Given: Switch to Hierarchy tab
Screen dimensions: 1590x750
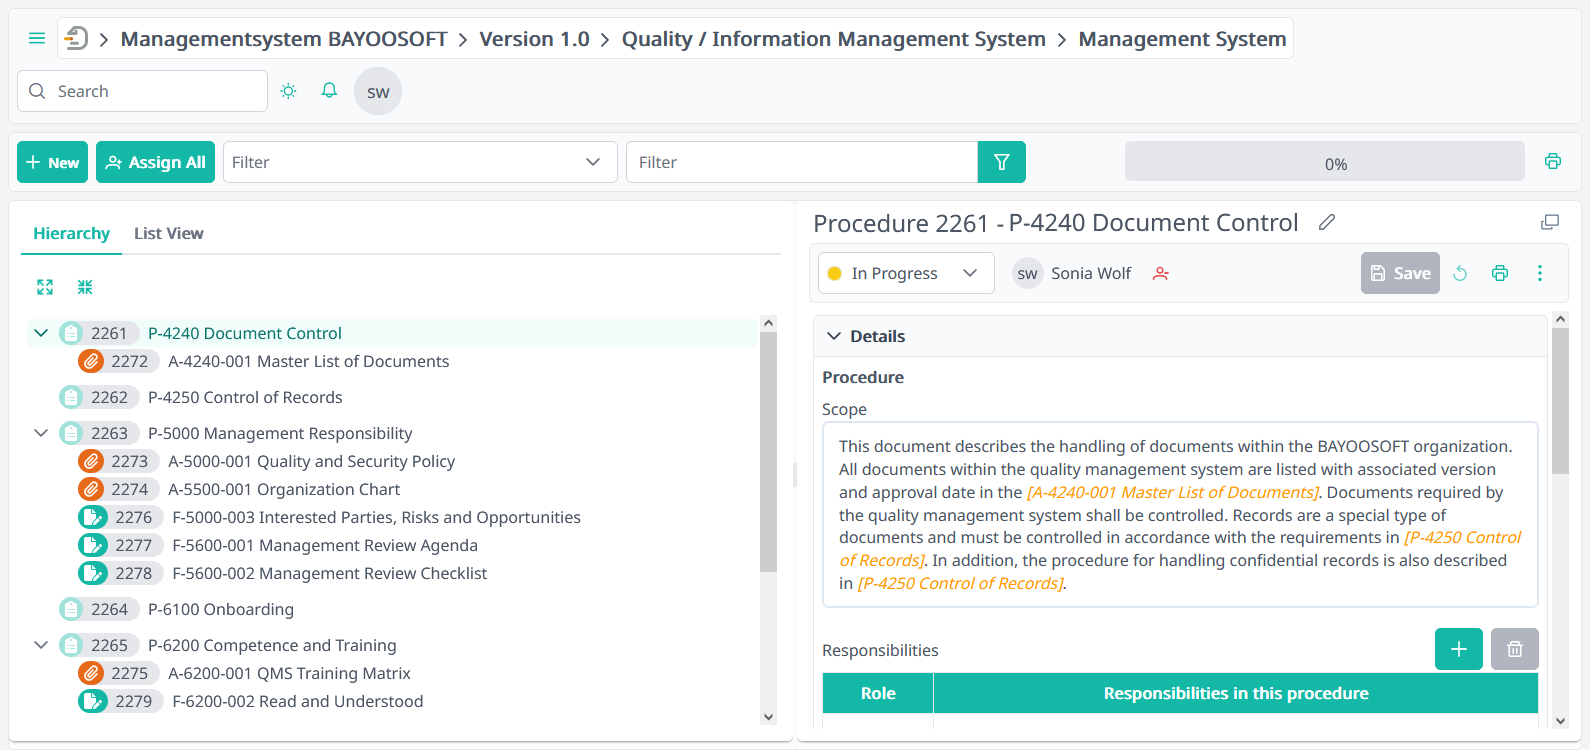Looking at the screenshot, I should (71, 233).
